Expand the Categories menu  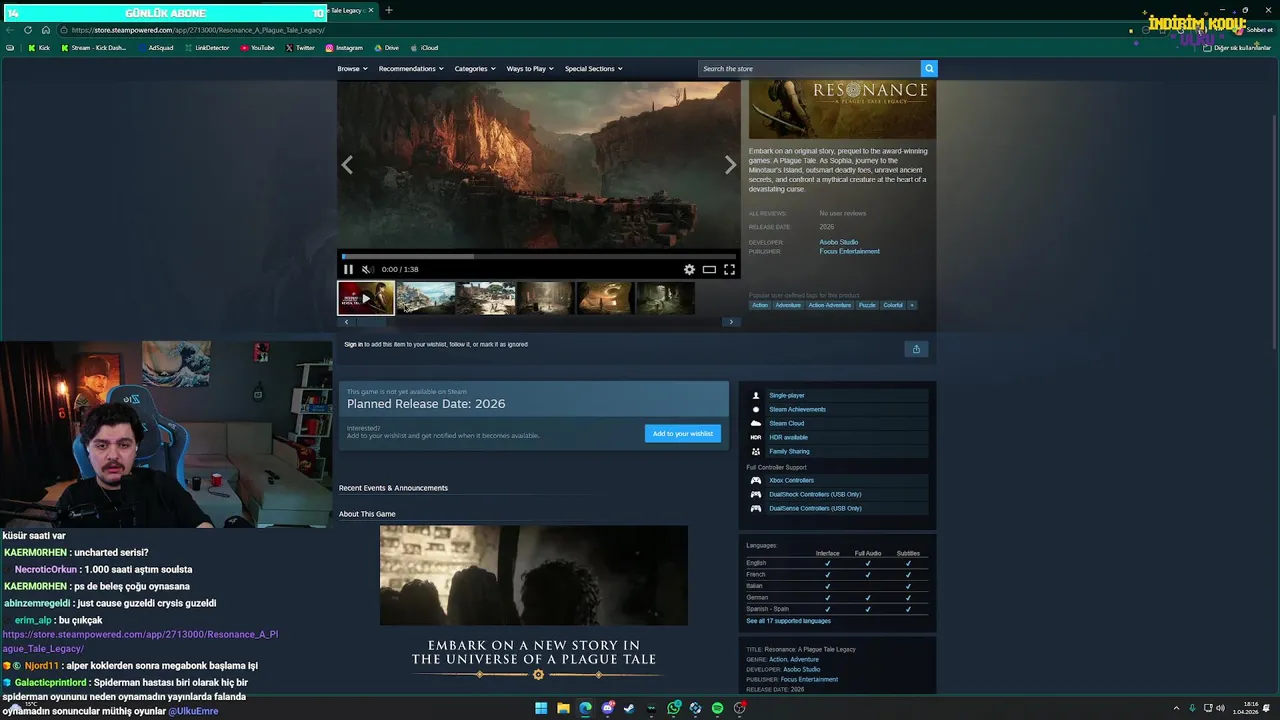coord(475,68)
